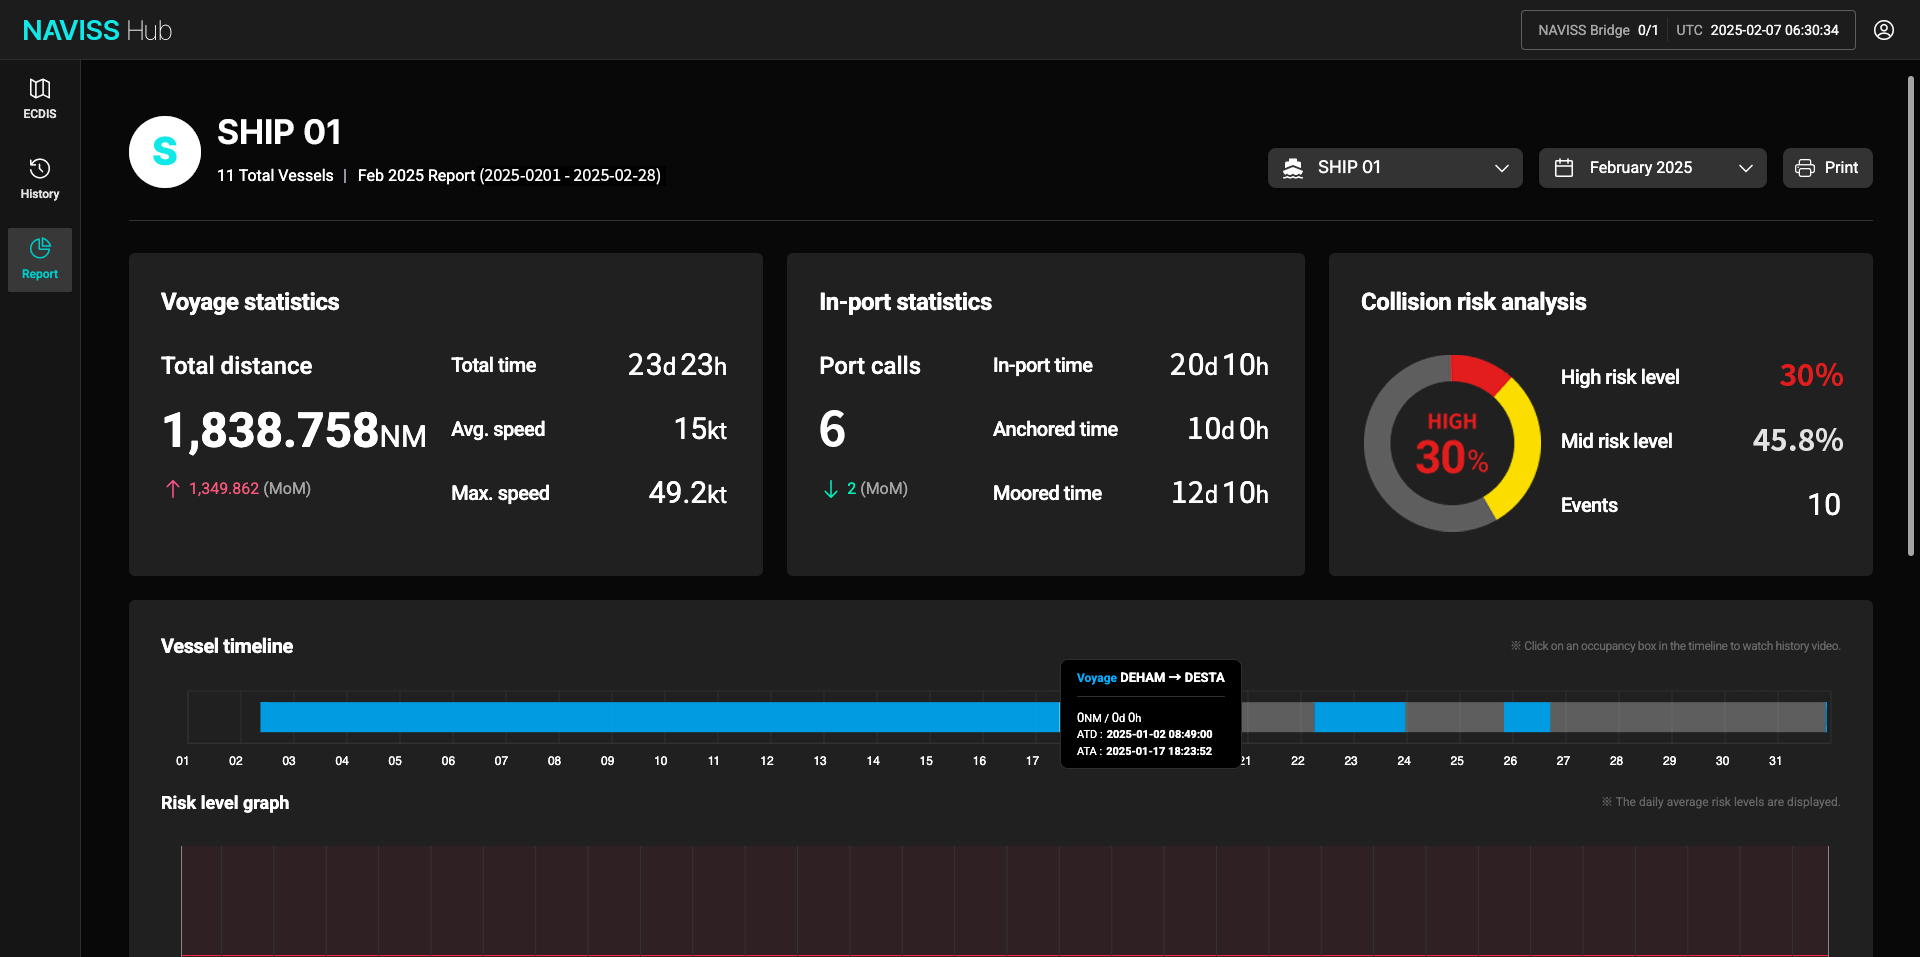Click the calendar icon beside February 2025

click(x=1564, y=168)
